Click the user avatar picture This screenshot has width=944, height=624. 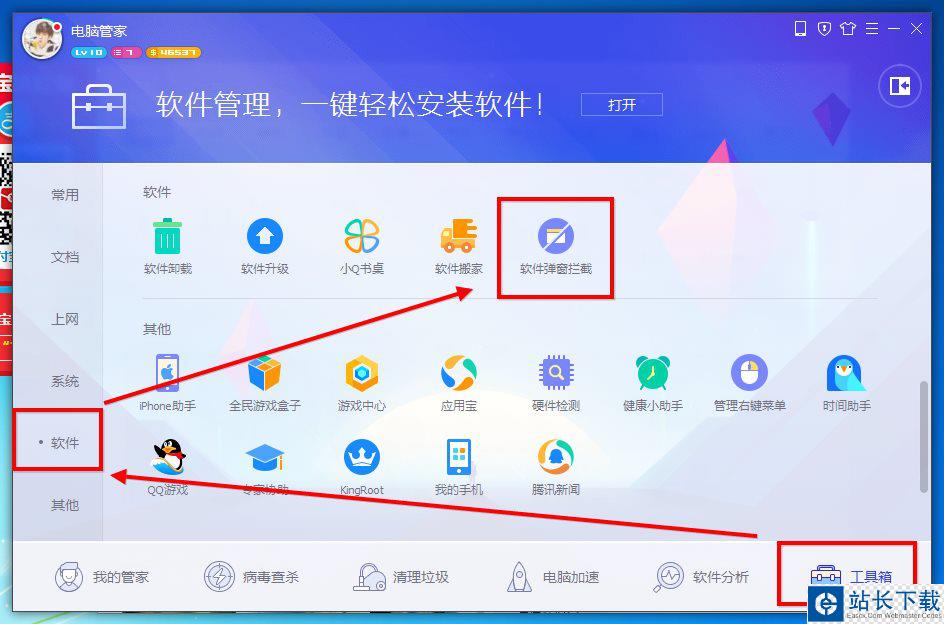click(x=42, y=40)
